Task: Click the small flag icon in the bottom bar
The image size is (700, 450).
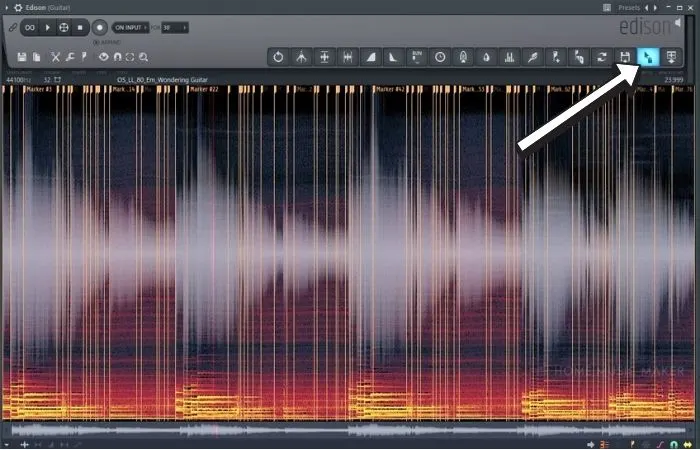Action: [x=633, y=445]
